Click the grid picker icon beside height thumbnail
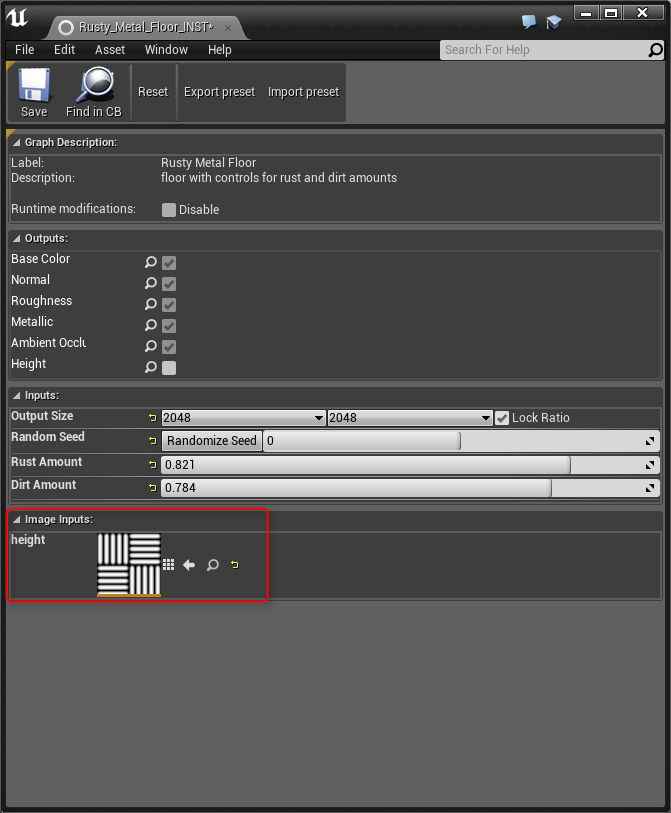671x813 pixels. (x=168, y=565)
